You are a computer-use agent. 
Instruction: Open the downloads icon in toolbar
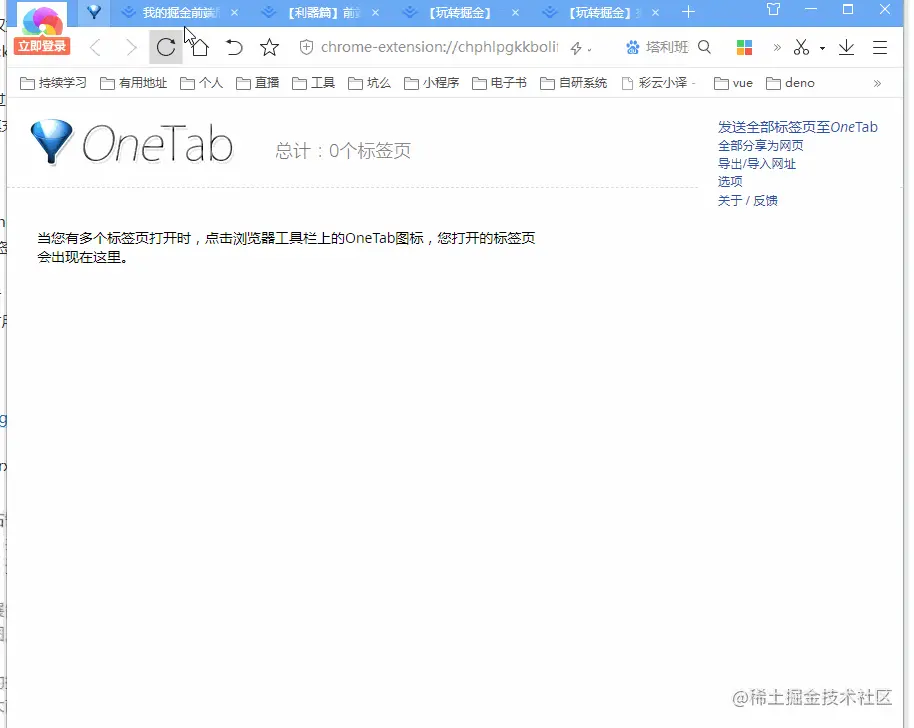tap(846, 47)
